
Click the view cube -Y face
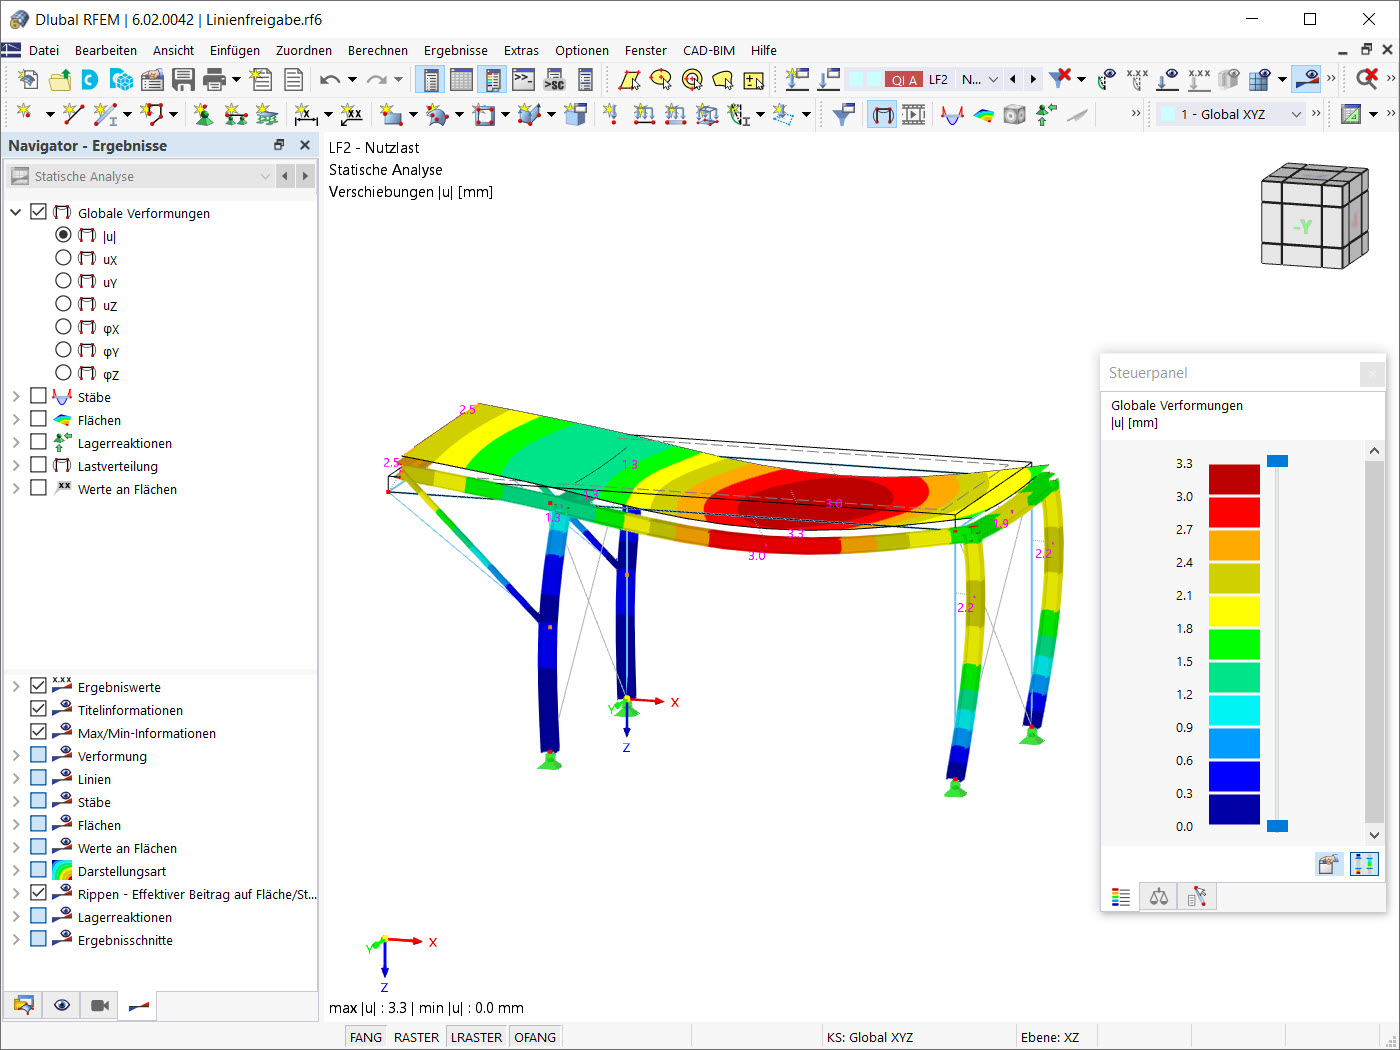point(1302,227)
